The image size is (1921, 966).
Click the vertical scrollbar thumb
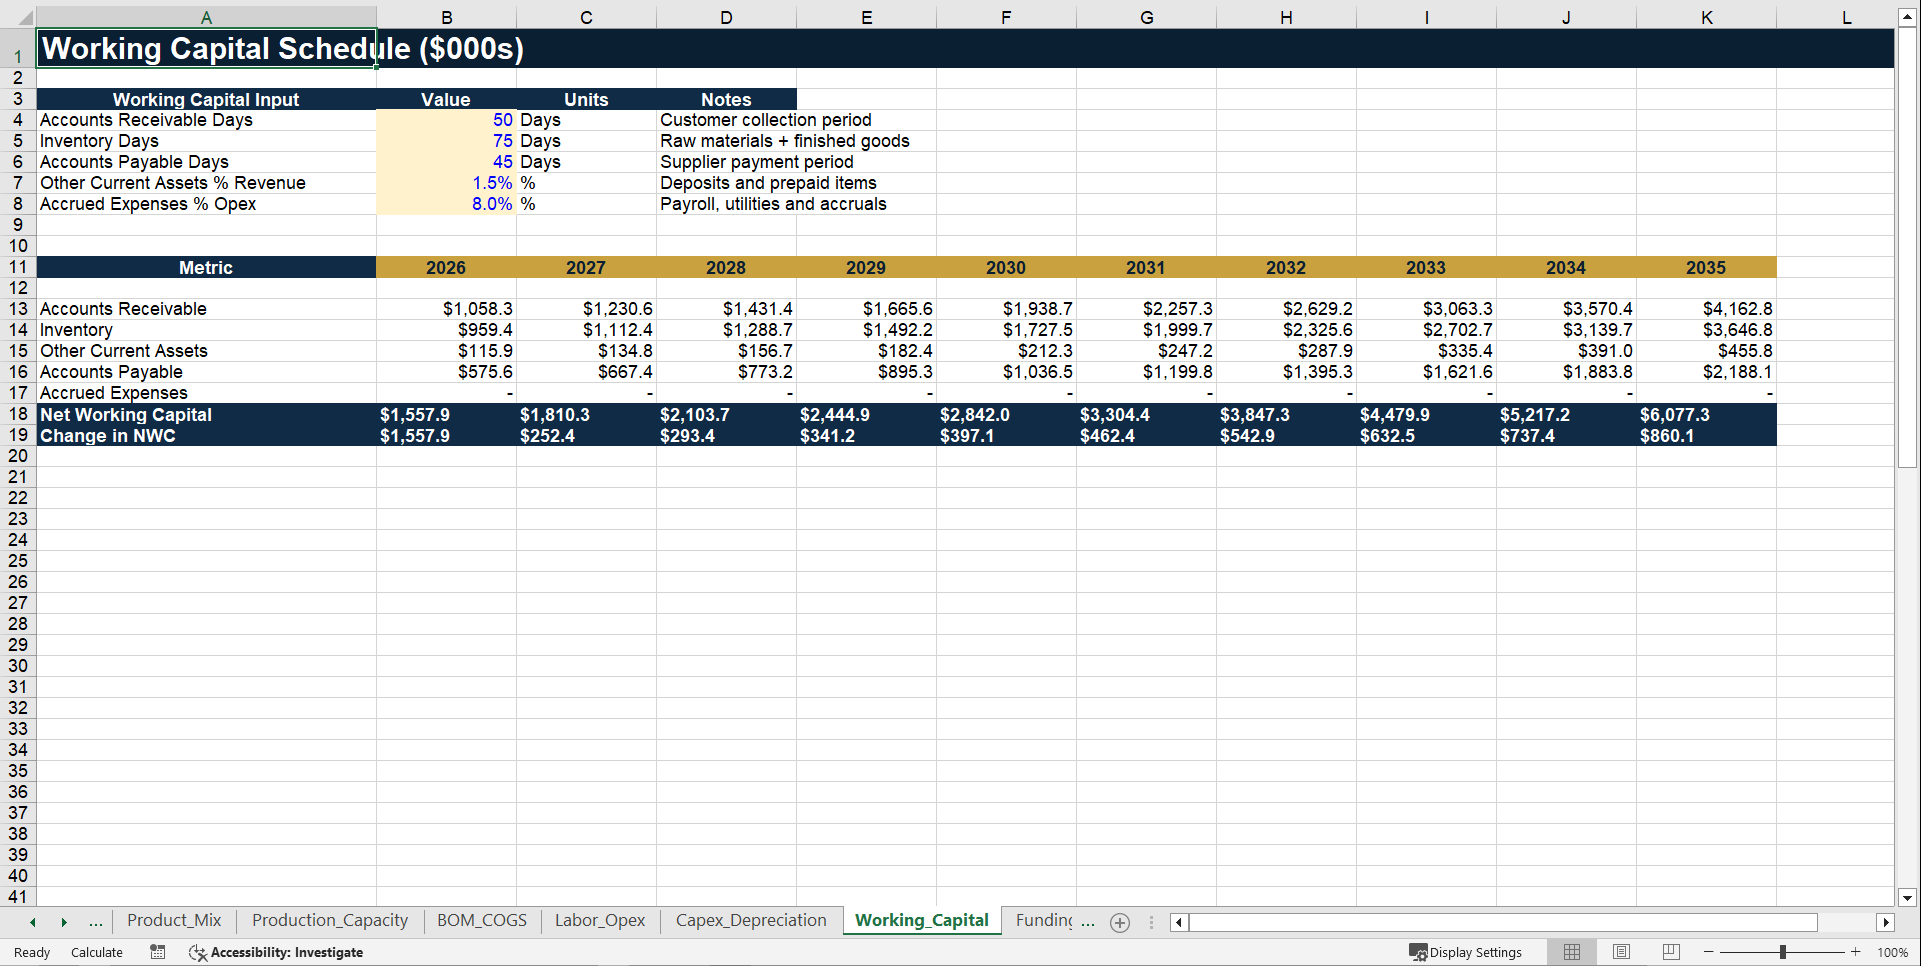[x=1907, y=247]
